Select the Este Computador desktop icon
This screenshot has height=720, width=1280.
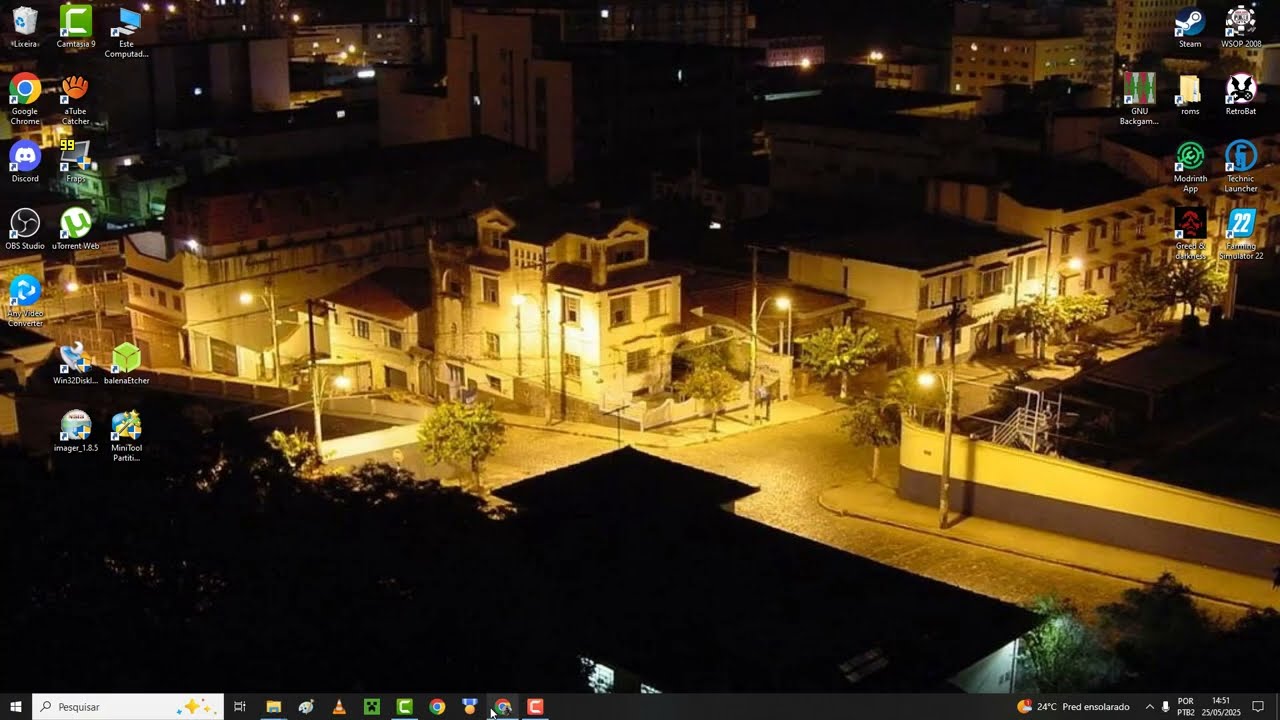127,32
